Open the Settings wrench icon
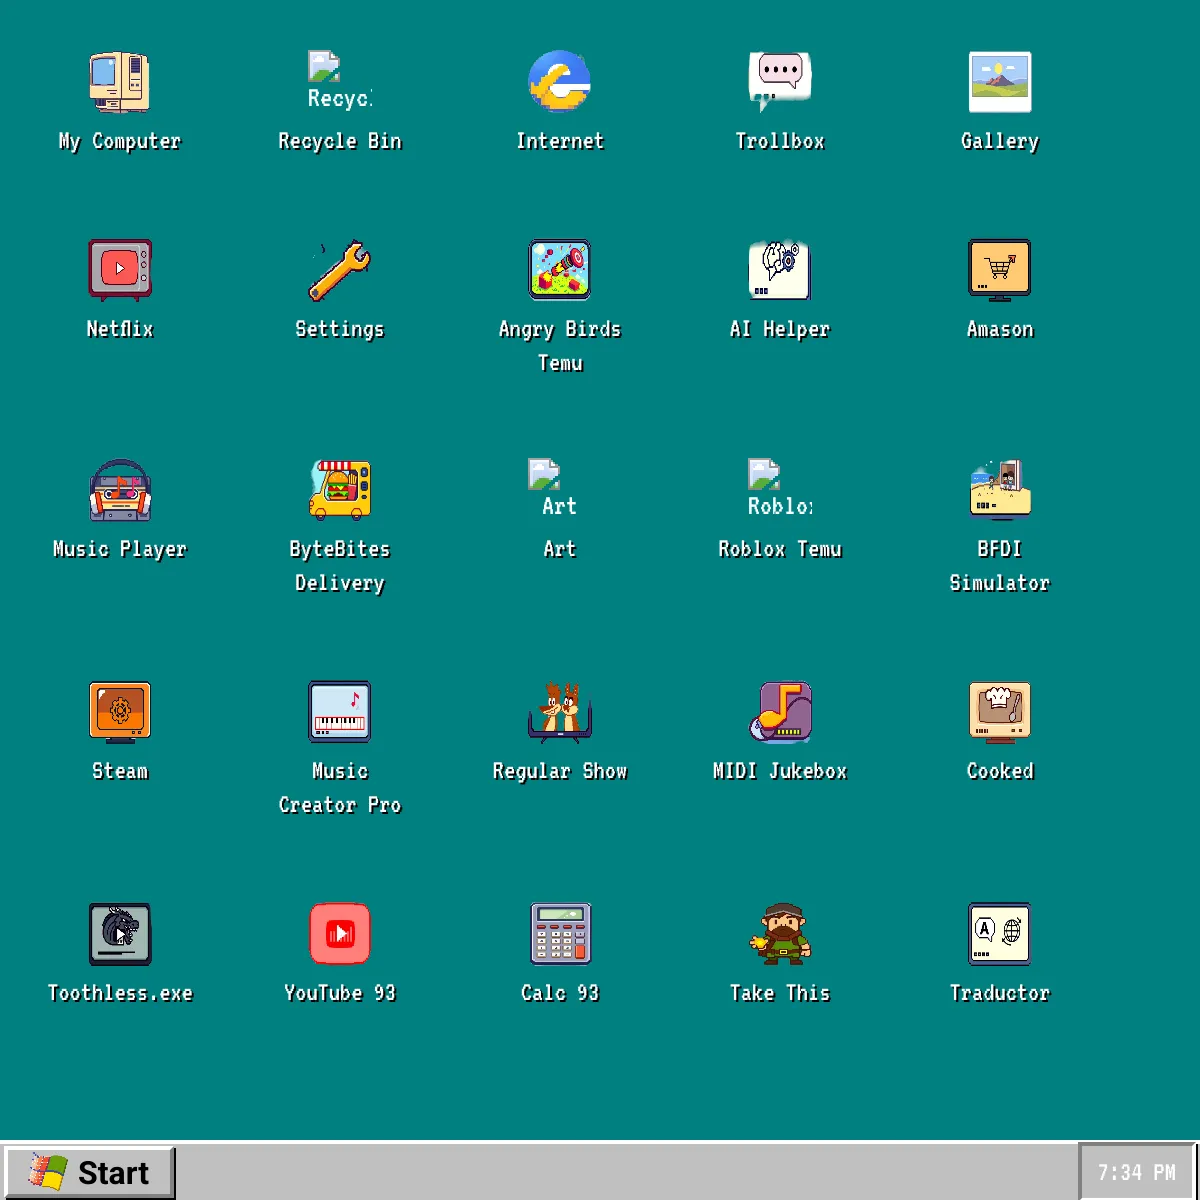 tap(340, 270)
